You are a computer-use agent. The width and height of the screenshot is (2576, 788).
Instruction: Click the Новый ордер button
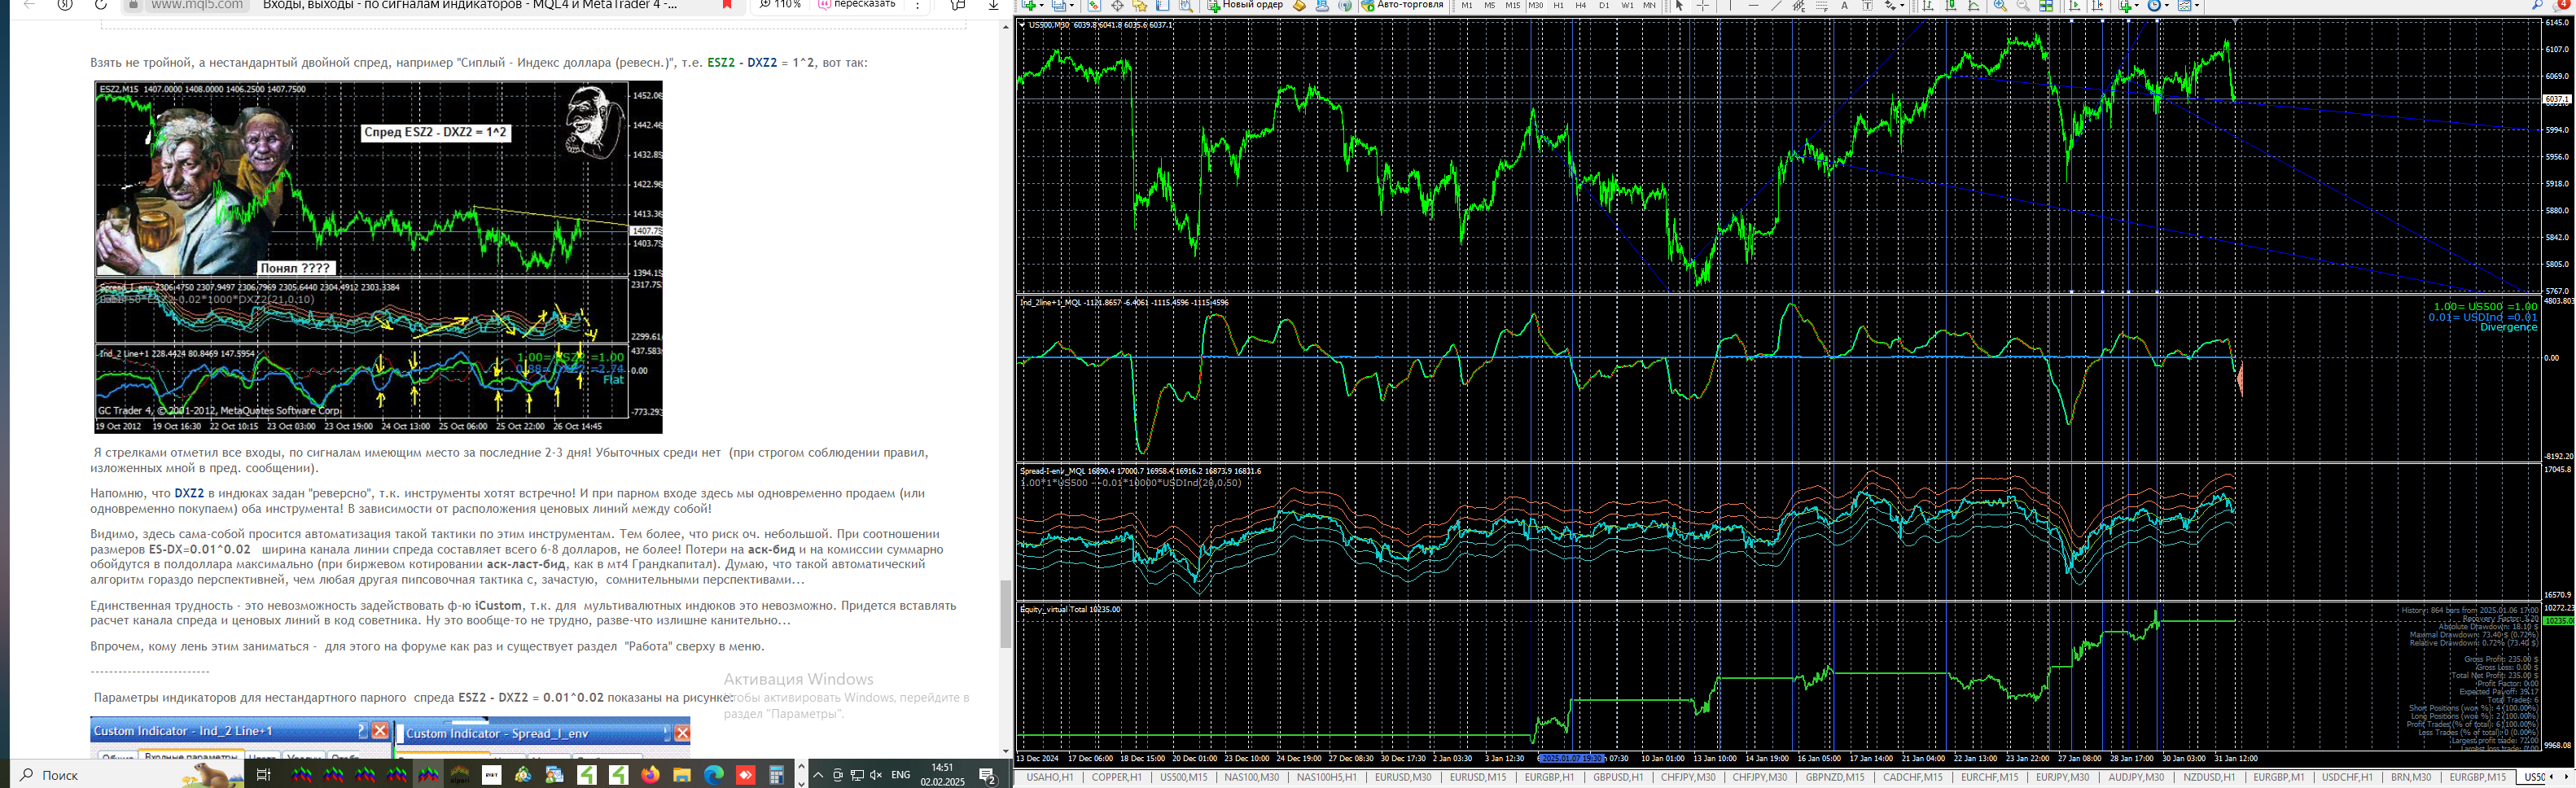pyautogui.click(x=1245, y=6)
